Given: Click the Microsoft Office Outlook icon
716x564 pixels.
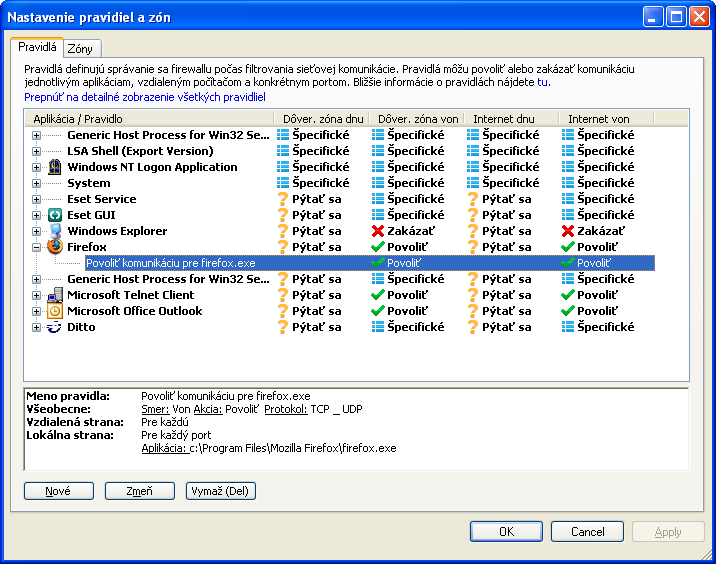Looking at the screenshot, I should click(55, 311).
